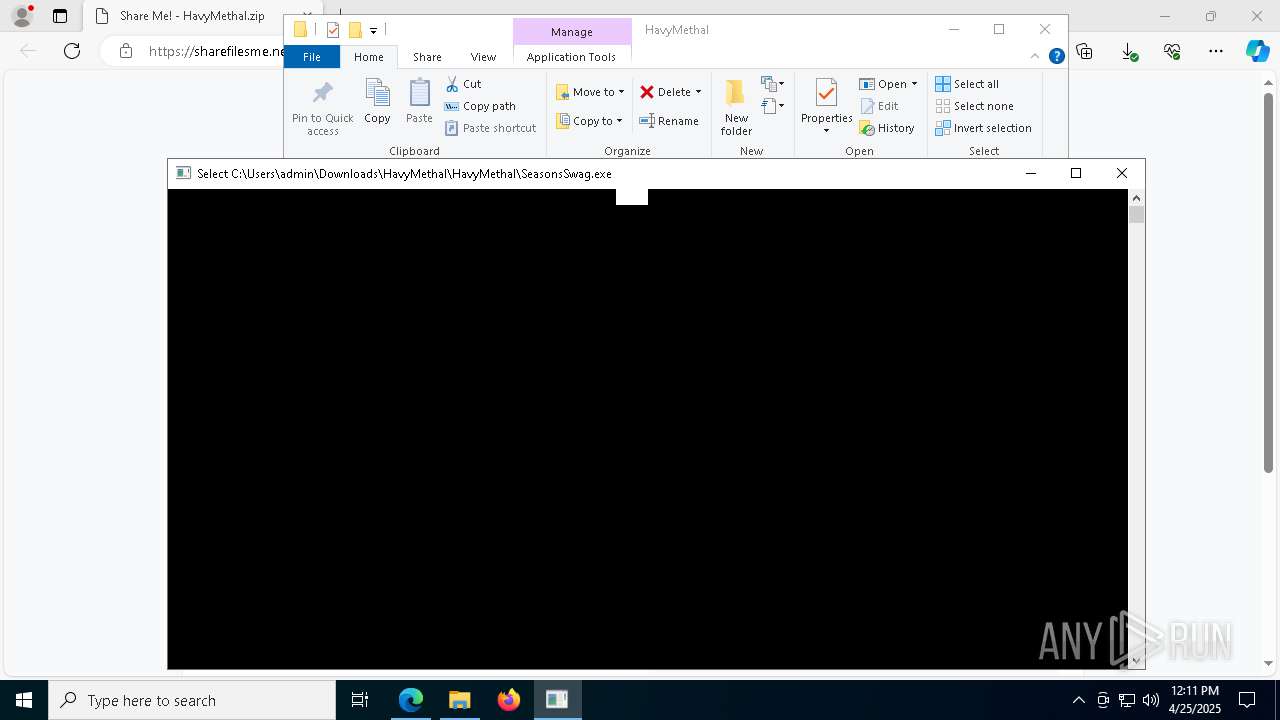1280x720 pixels.
Task: Click the Manage contextual tab
Action: pyautogui.click(x=572, y=32)
